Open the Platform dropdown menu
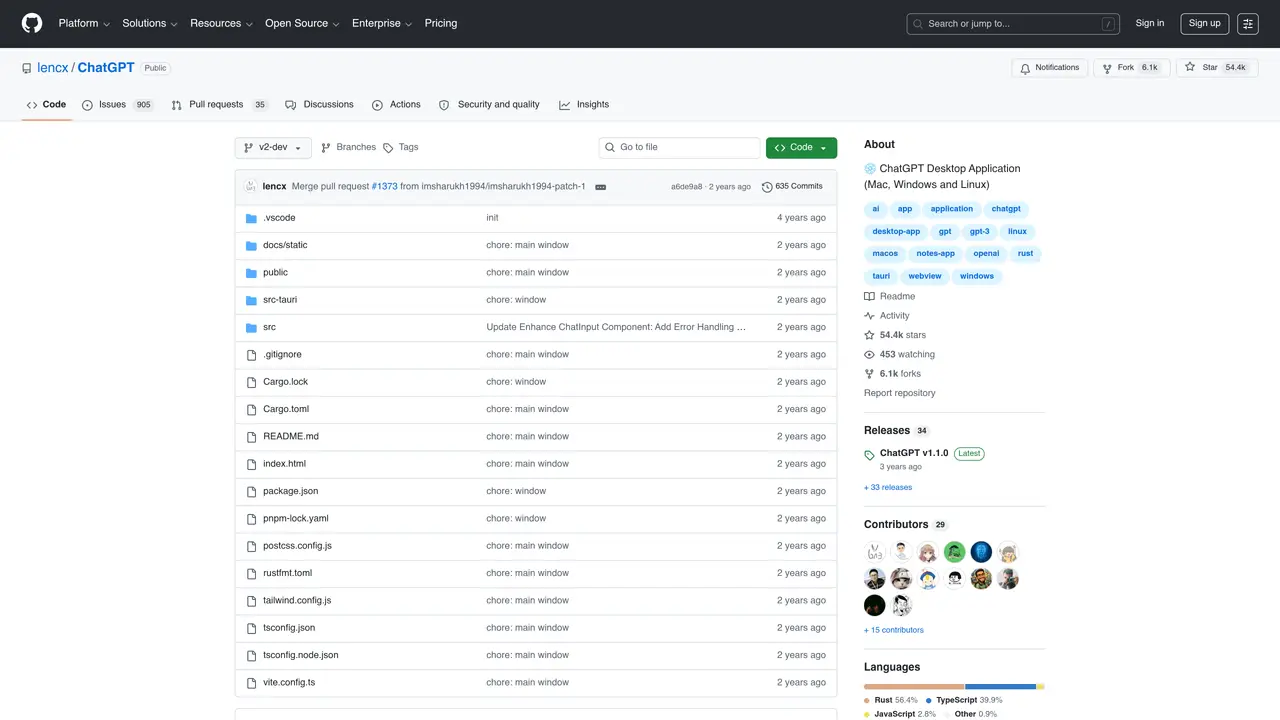Image resolution: width=1280 pixels, height=720 pixels. point(84,23)
